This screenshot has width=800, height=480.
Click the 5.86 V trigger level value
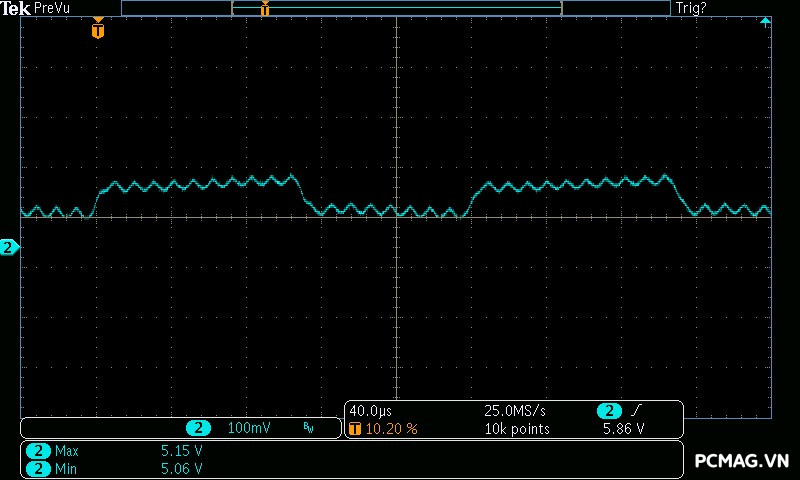point(623,429)
